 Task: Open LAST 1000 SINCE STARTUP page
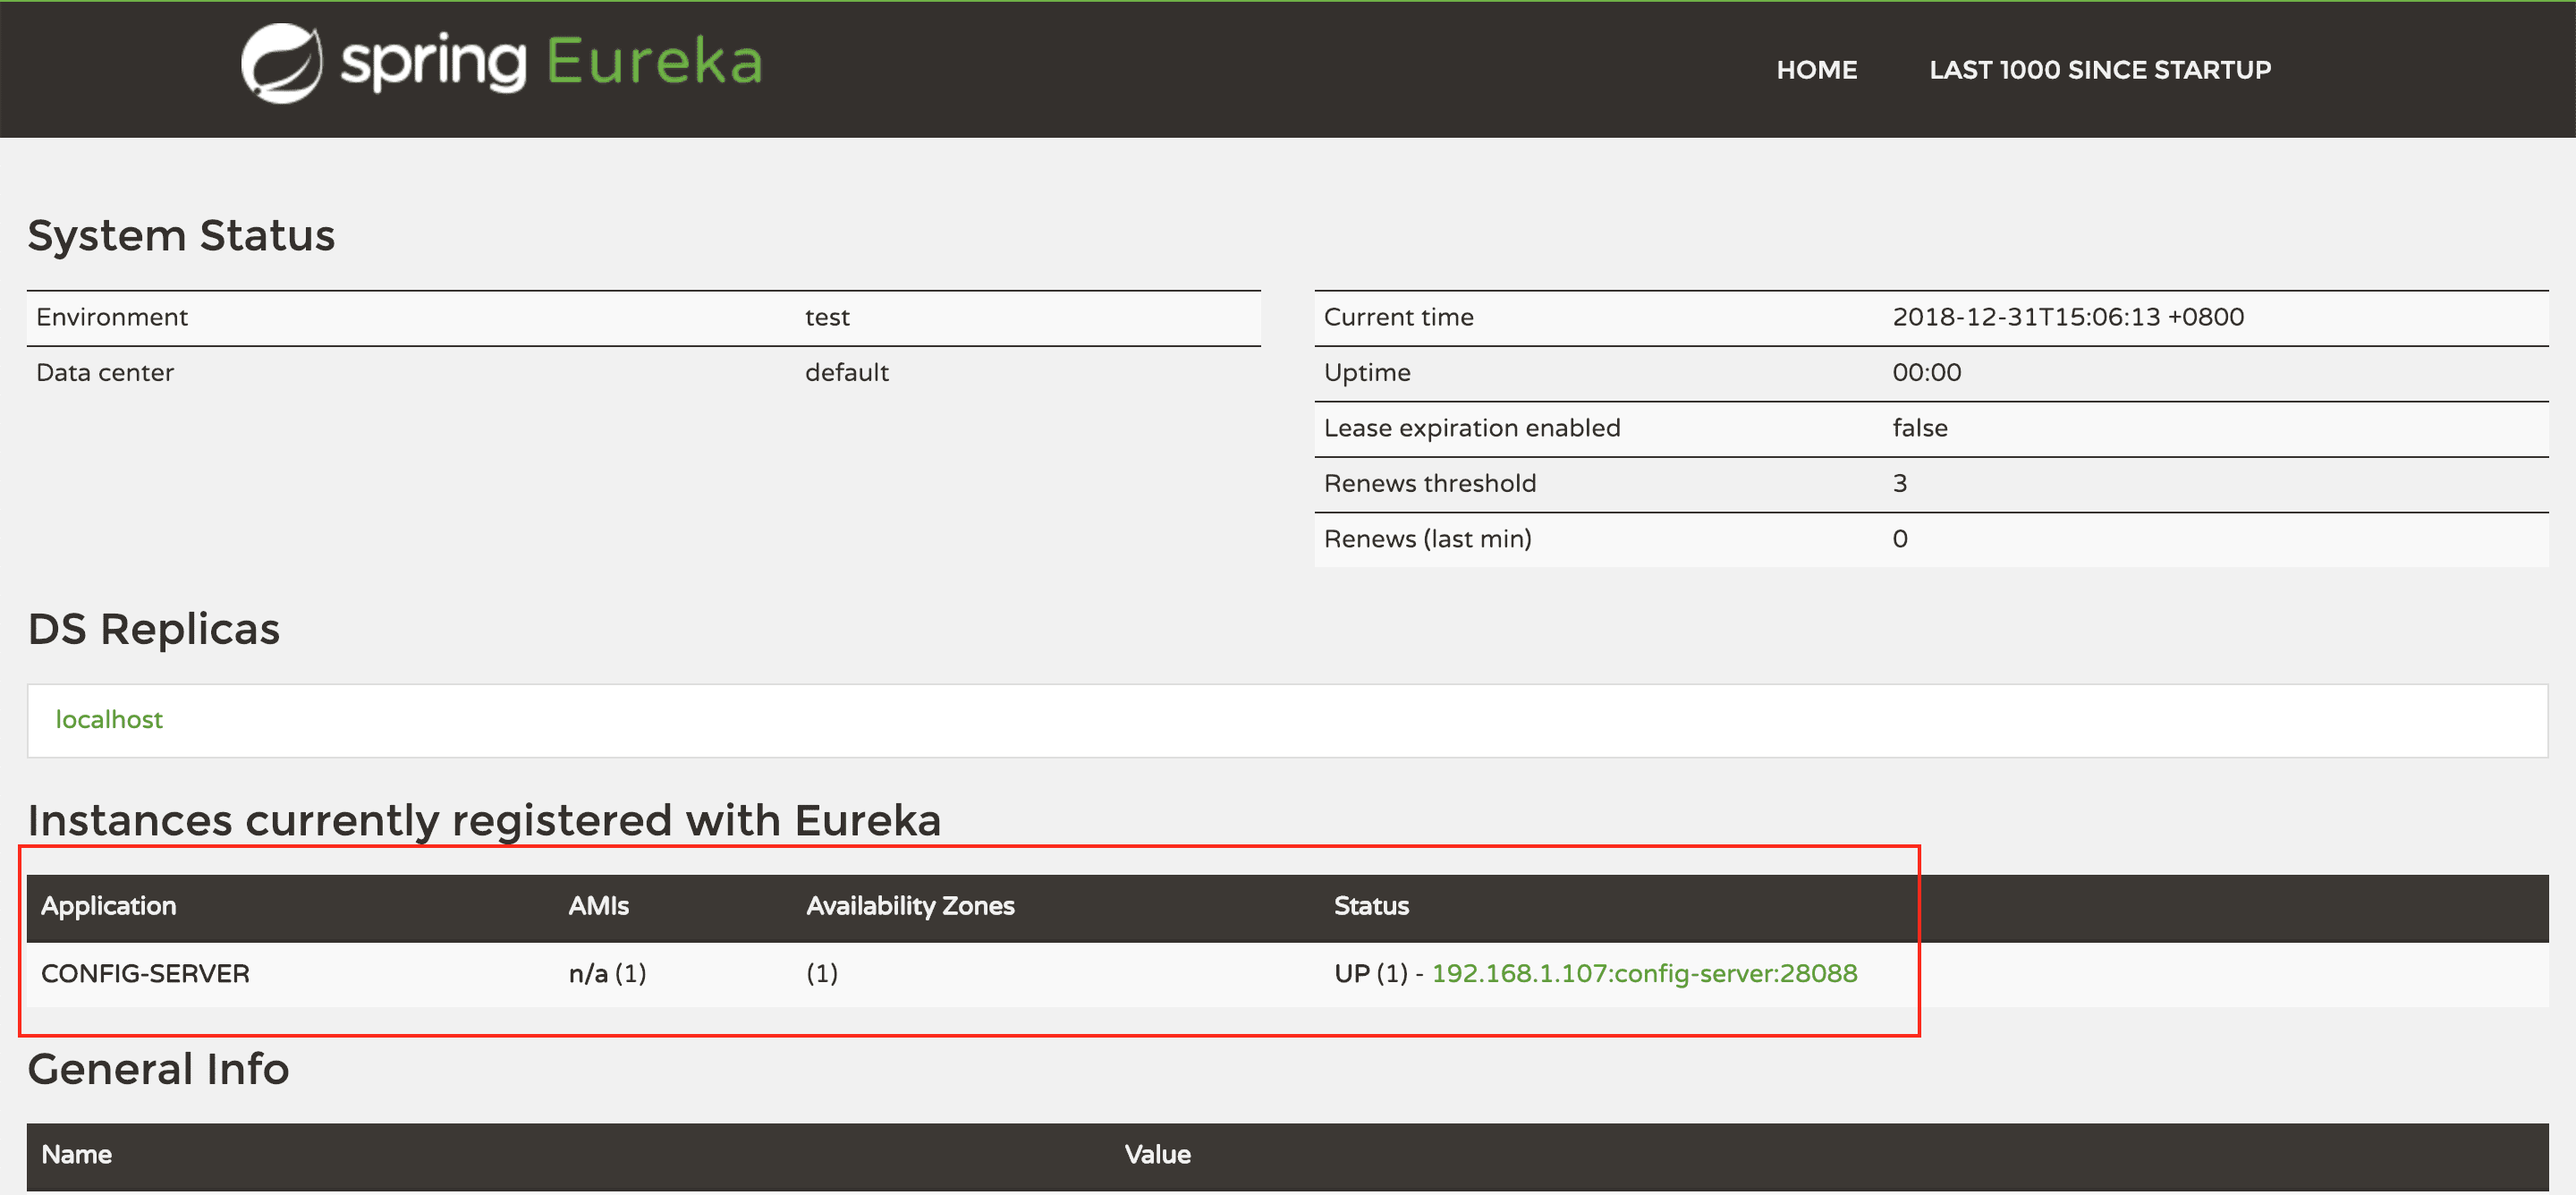[2099, 70]
